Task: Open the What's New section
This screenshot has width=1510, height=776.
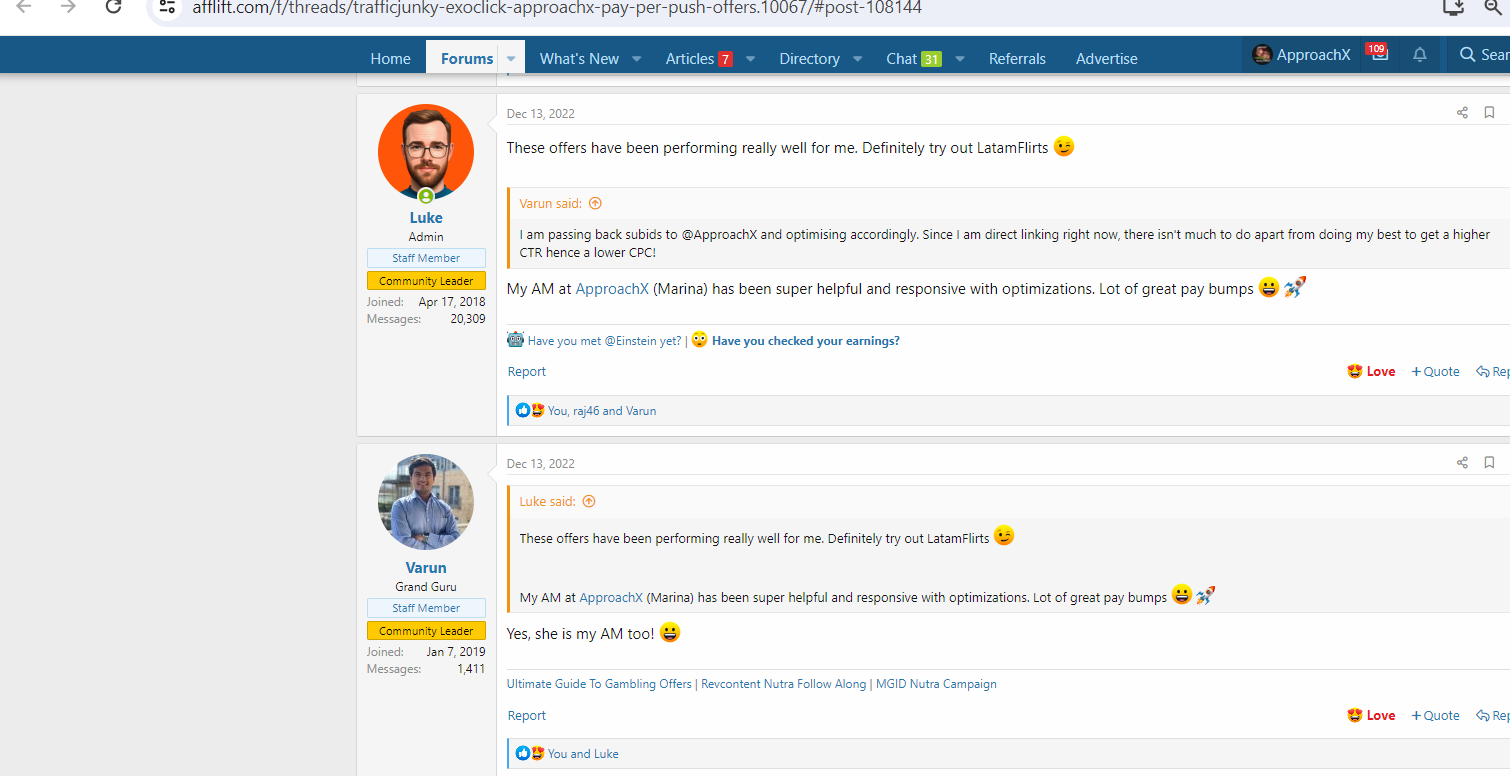Action: pyautogui.click(x=579, y=58)
